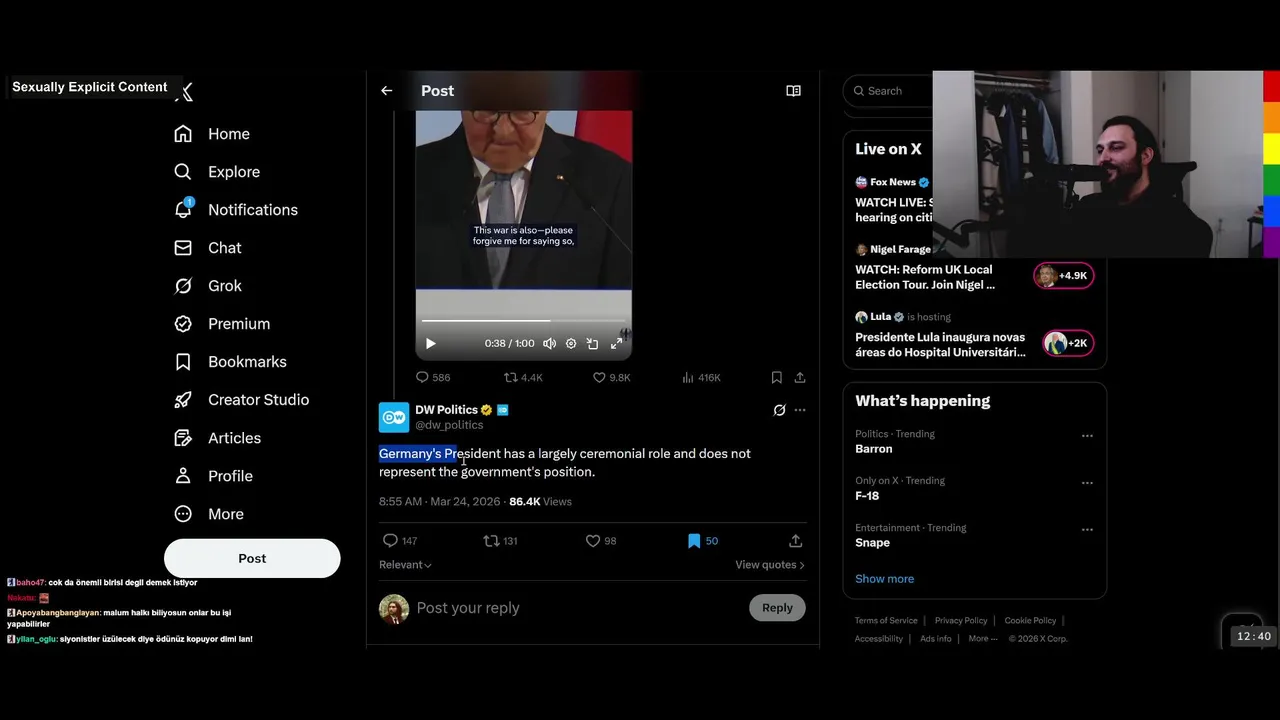
Task: Open Profile in the sidebar
Action: point(212,476)
